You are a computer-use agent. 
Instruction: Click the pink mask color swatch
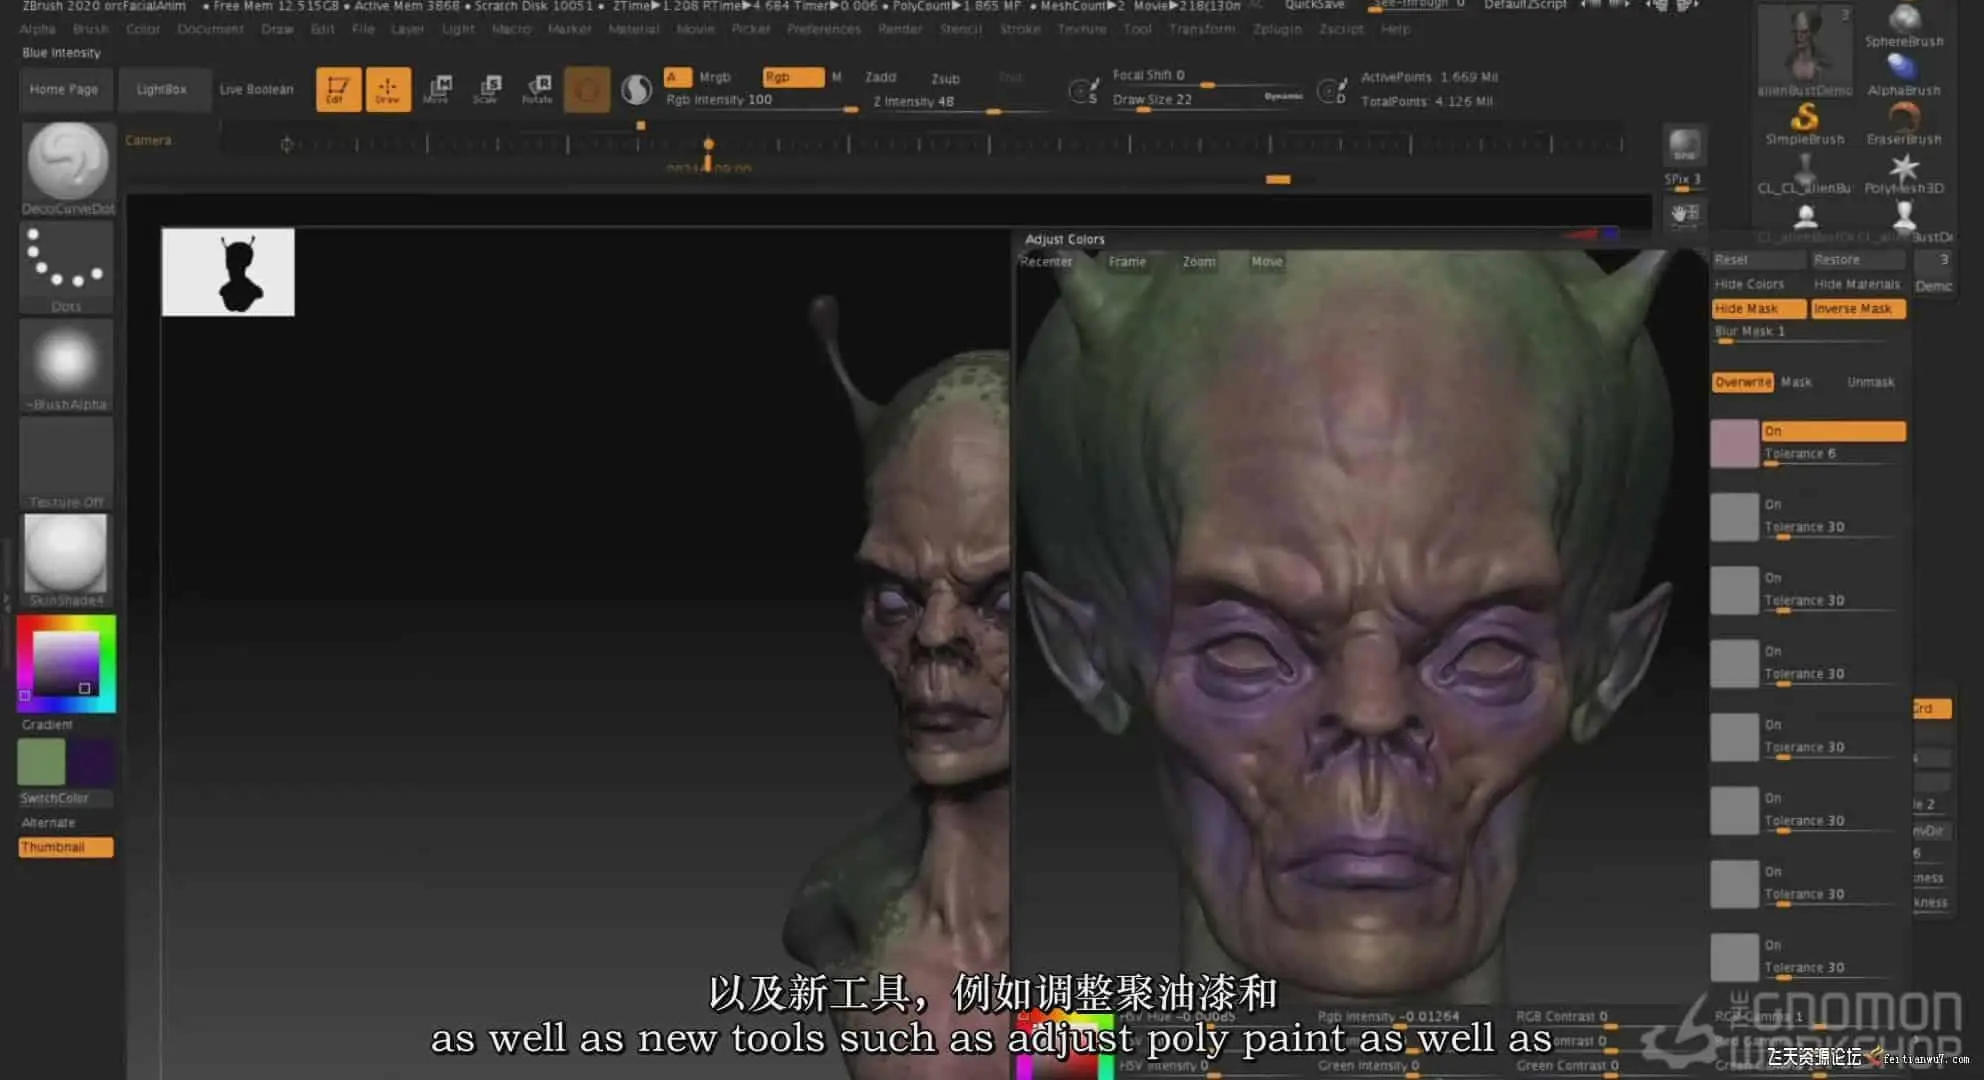tap(1734, 443)
